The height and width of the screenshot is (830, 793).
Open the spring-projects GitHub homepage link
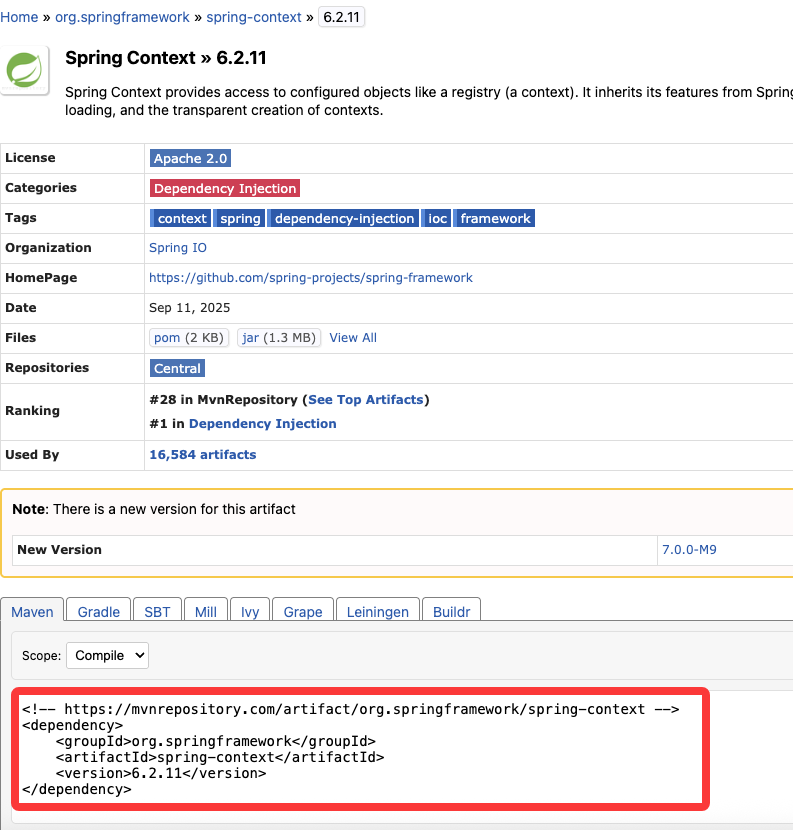[311, 278]
